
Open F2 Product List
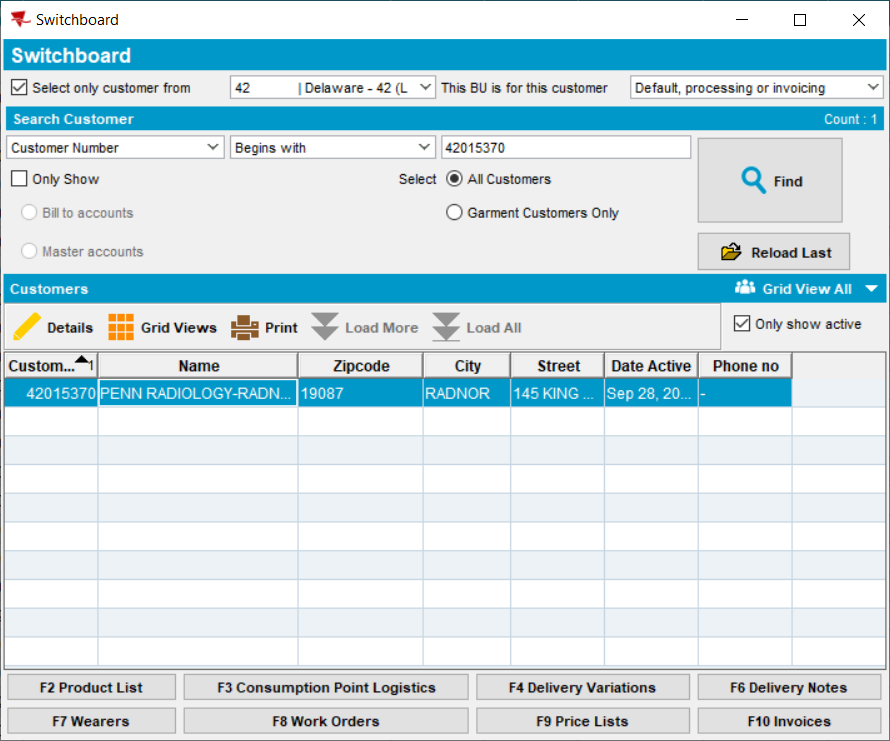tap(91, 688)
